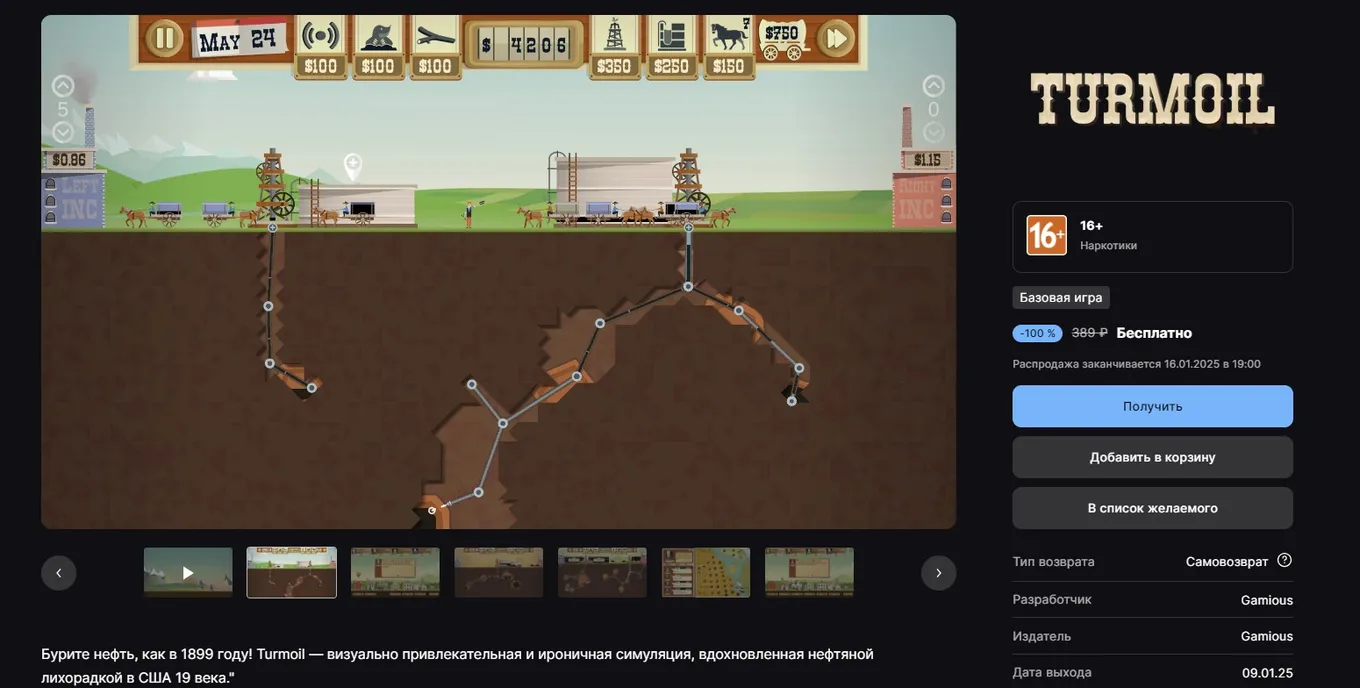Click the Right Inc $1.15 price sign
1360x688 pixels.
coord(927,160)
